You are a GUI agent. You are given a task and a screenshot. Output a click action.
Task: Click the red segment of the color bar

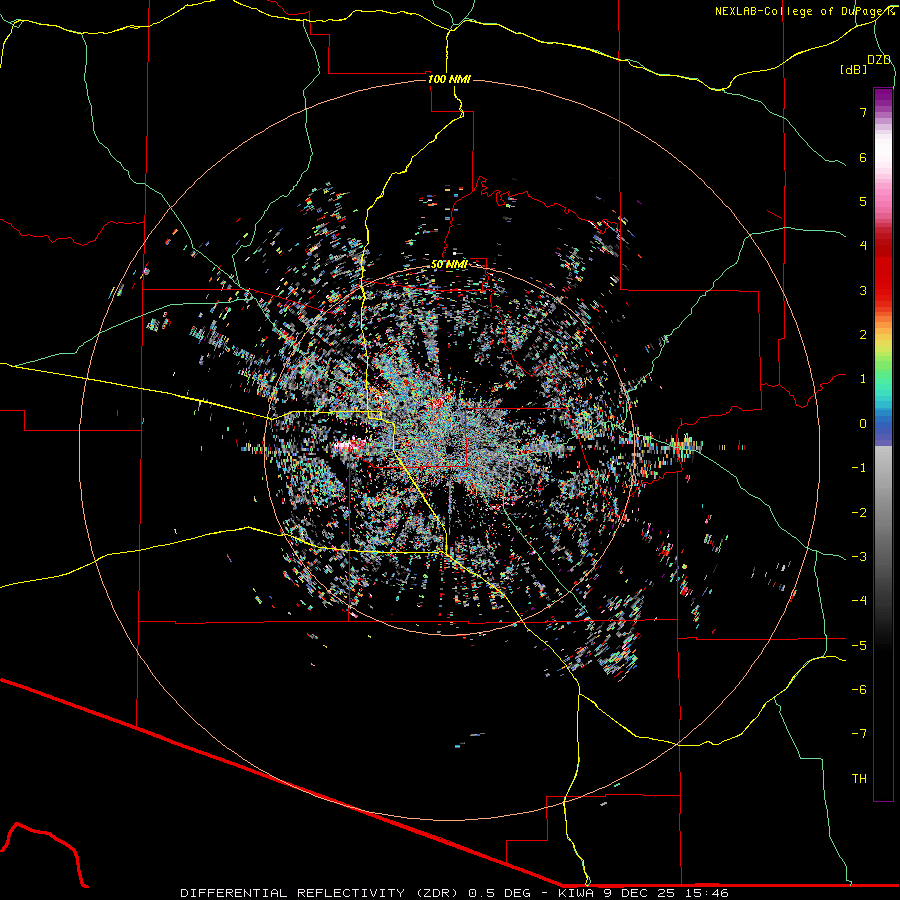click(883, 276)
